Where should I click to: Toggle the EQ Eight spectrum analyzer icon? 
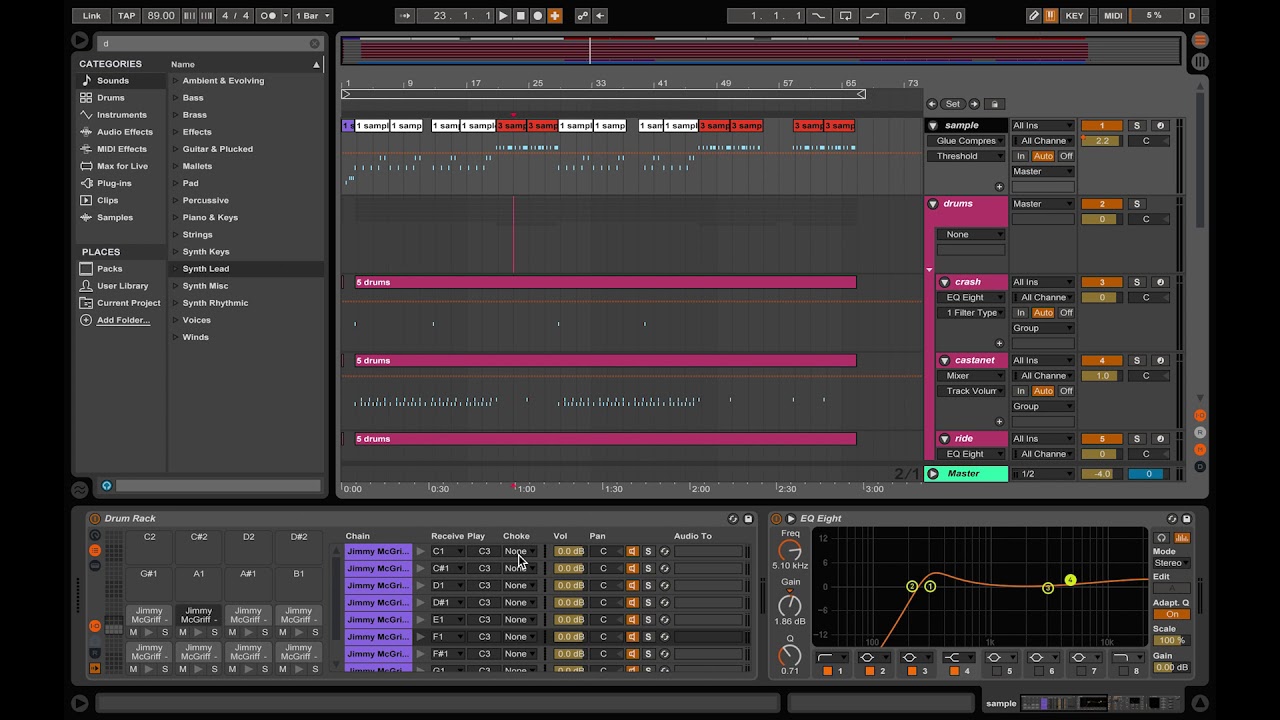pos(1182,538)
